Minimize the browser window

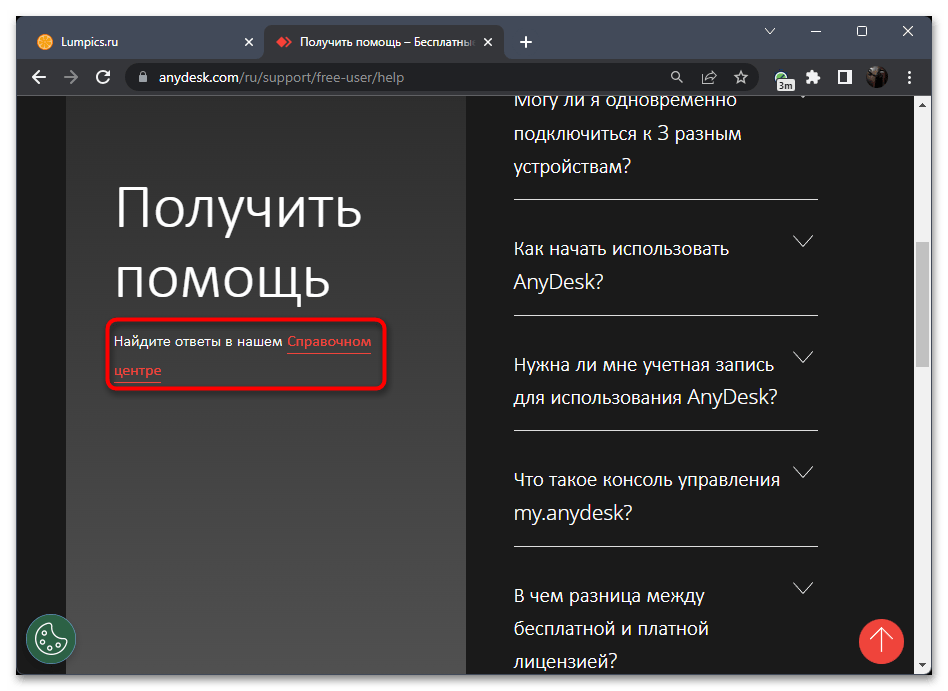click(x=816, y=31)
